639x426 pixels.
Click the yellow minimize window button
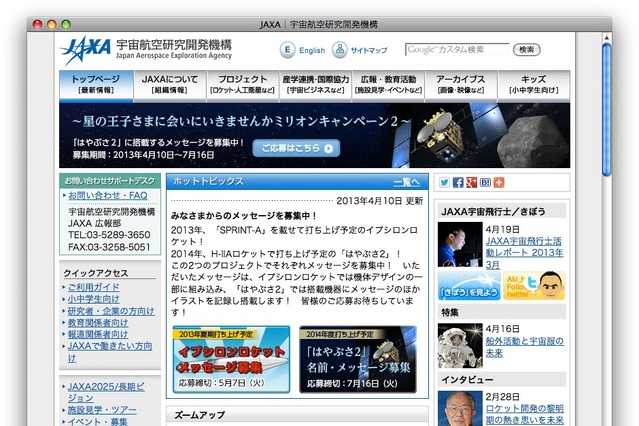click(x=52, y=24)
